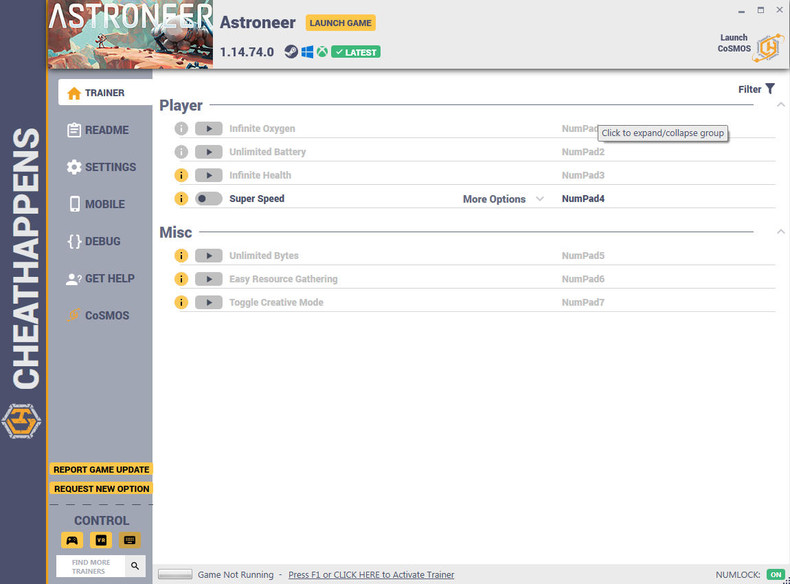The image size is (790, 584).
Task: Open the SETTINGS tab
Action: click(x=101, y=167)
